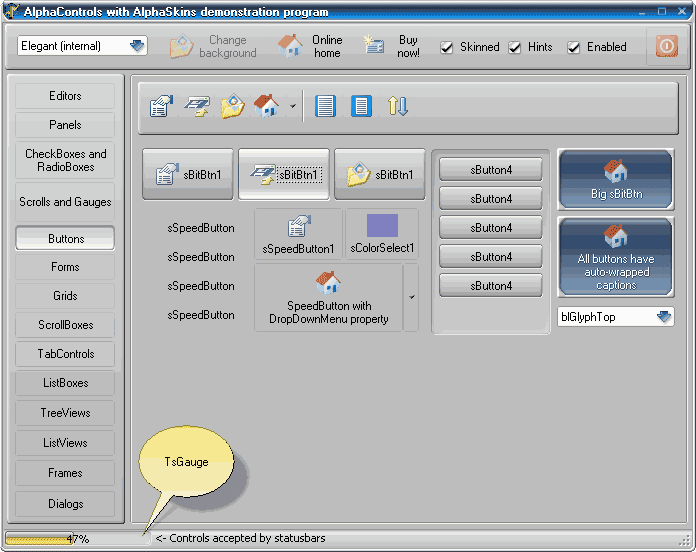Click the highlighted blue document icon in the toolbar

tap(361, 106)
